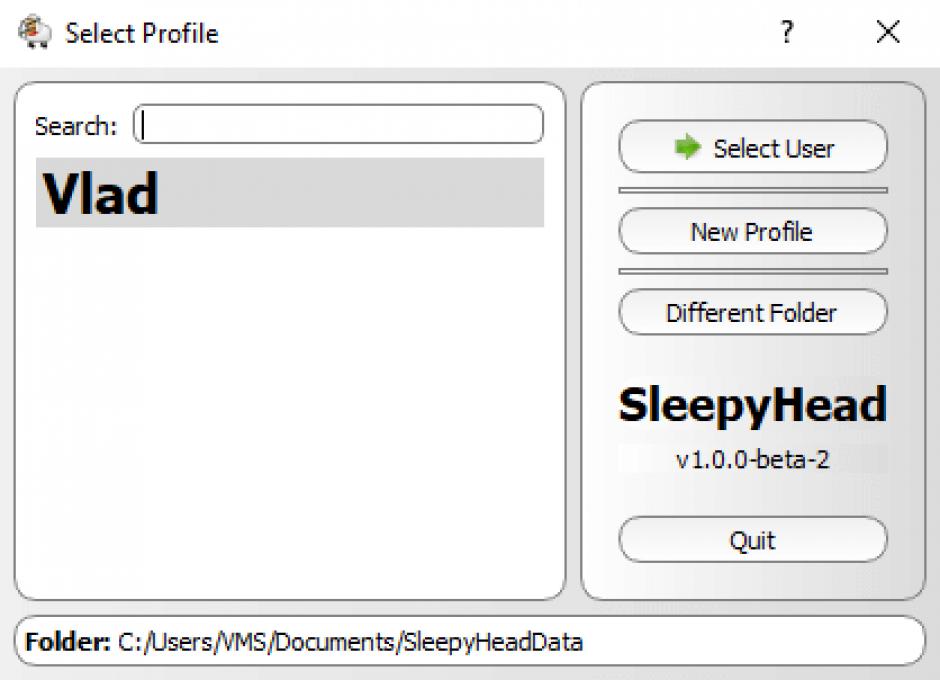Close the Select Profile dialog
The height and width of the screenshot is (680, 940).
click(x=888, y=32)
